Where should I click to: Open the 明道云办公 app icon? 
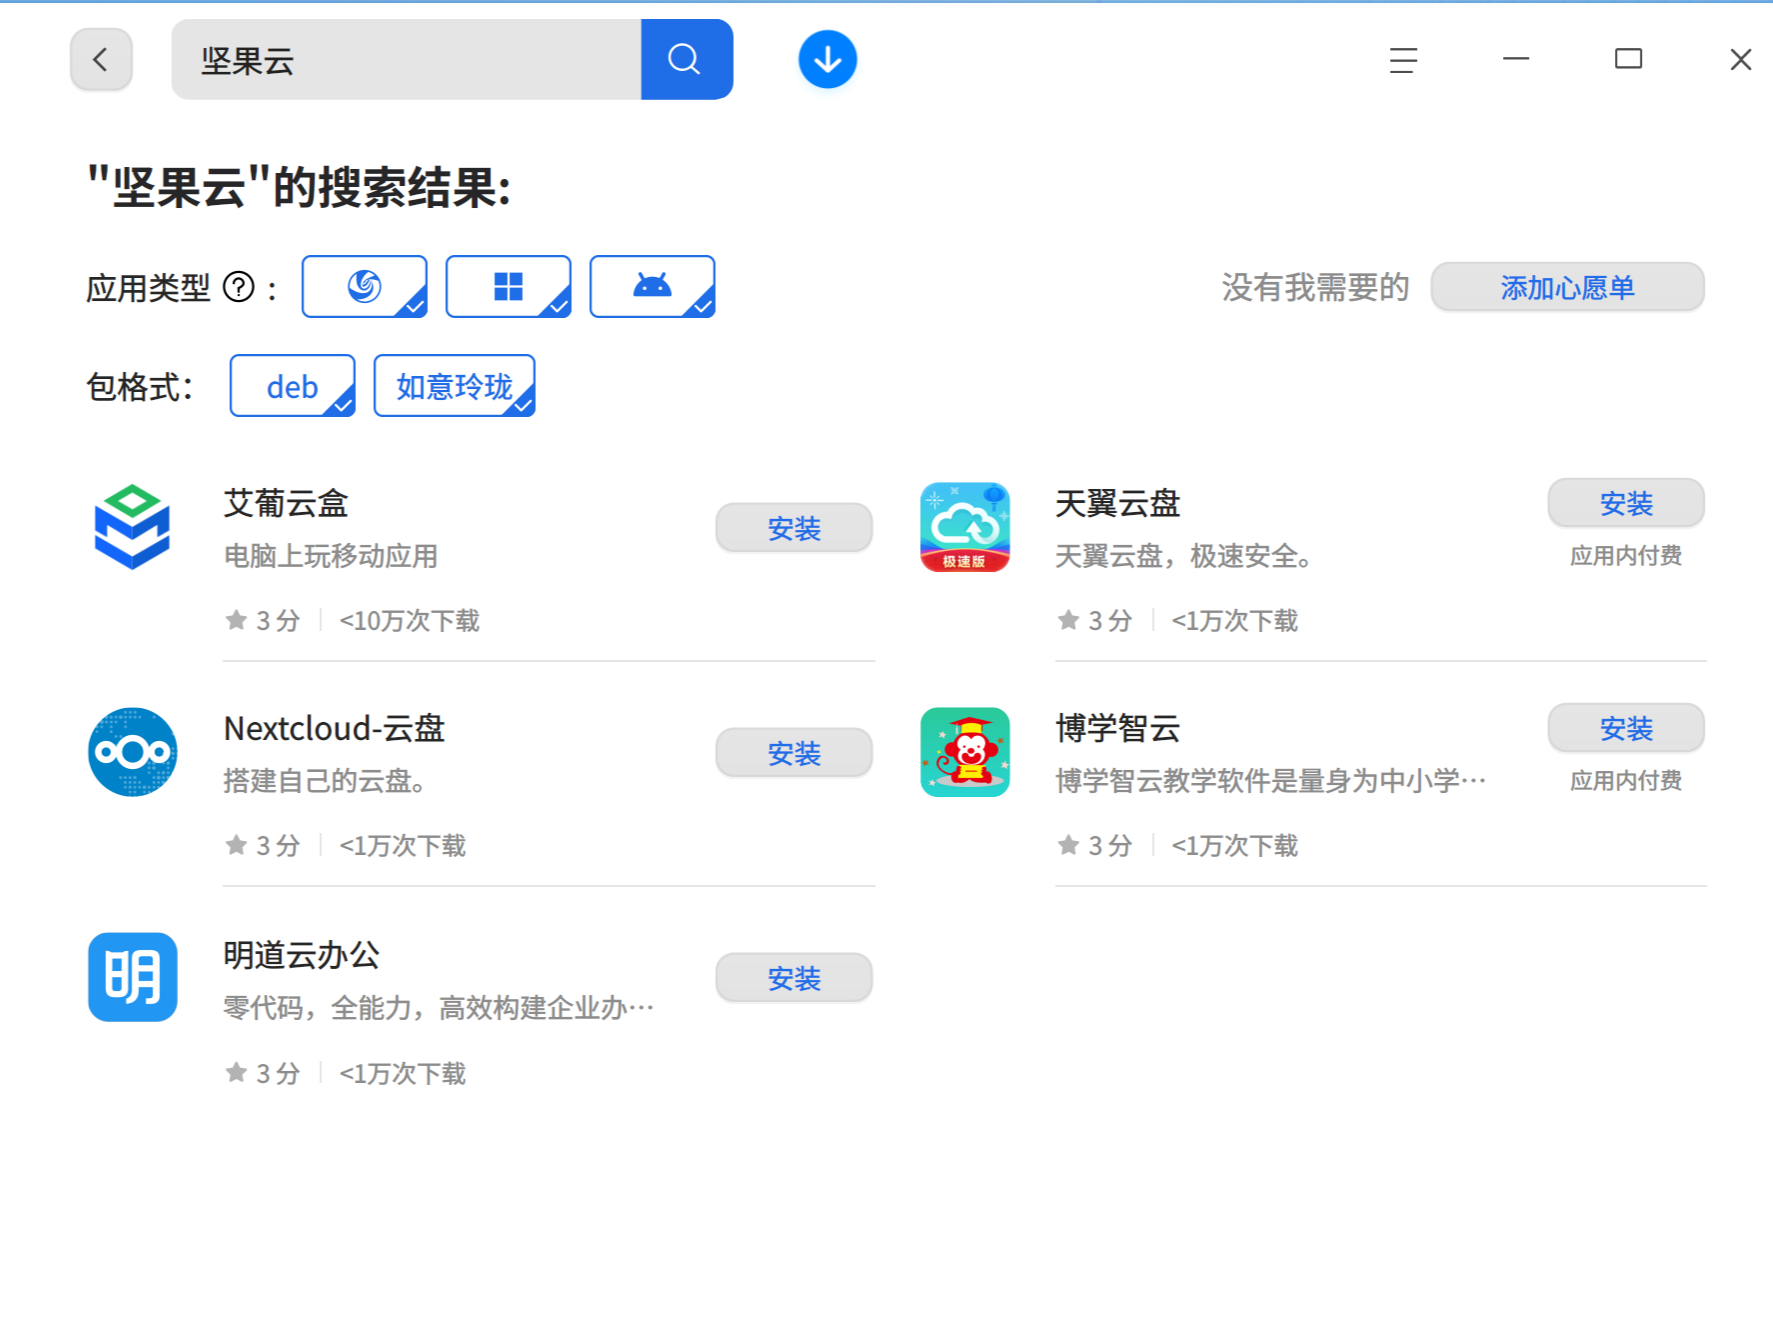[132, 977]
